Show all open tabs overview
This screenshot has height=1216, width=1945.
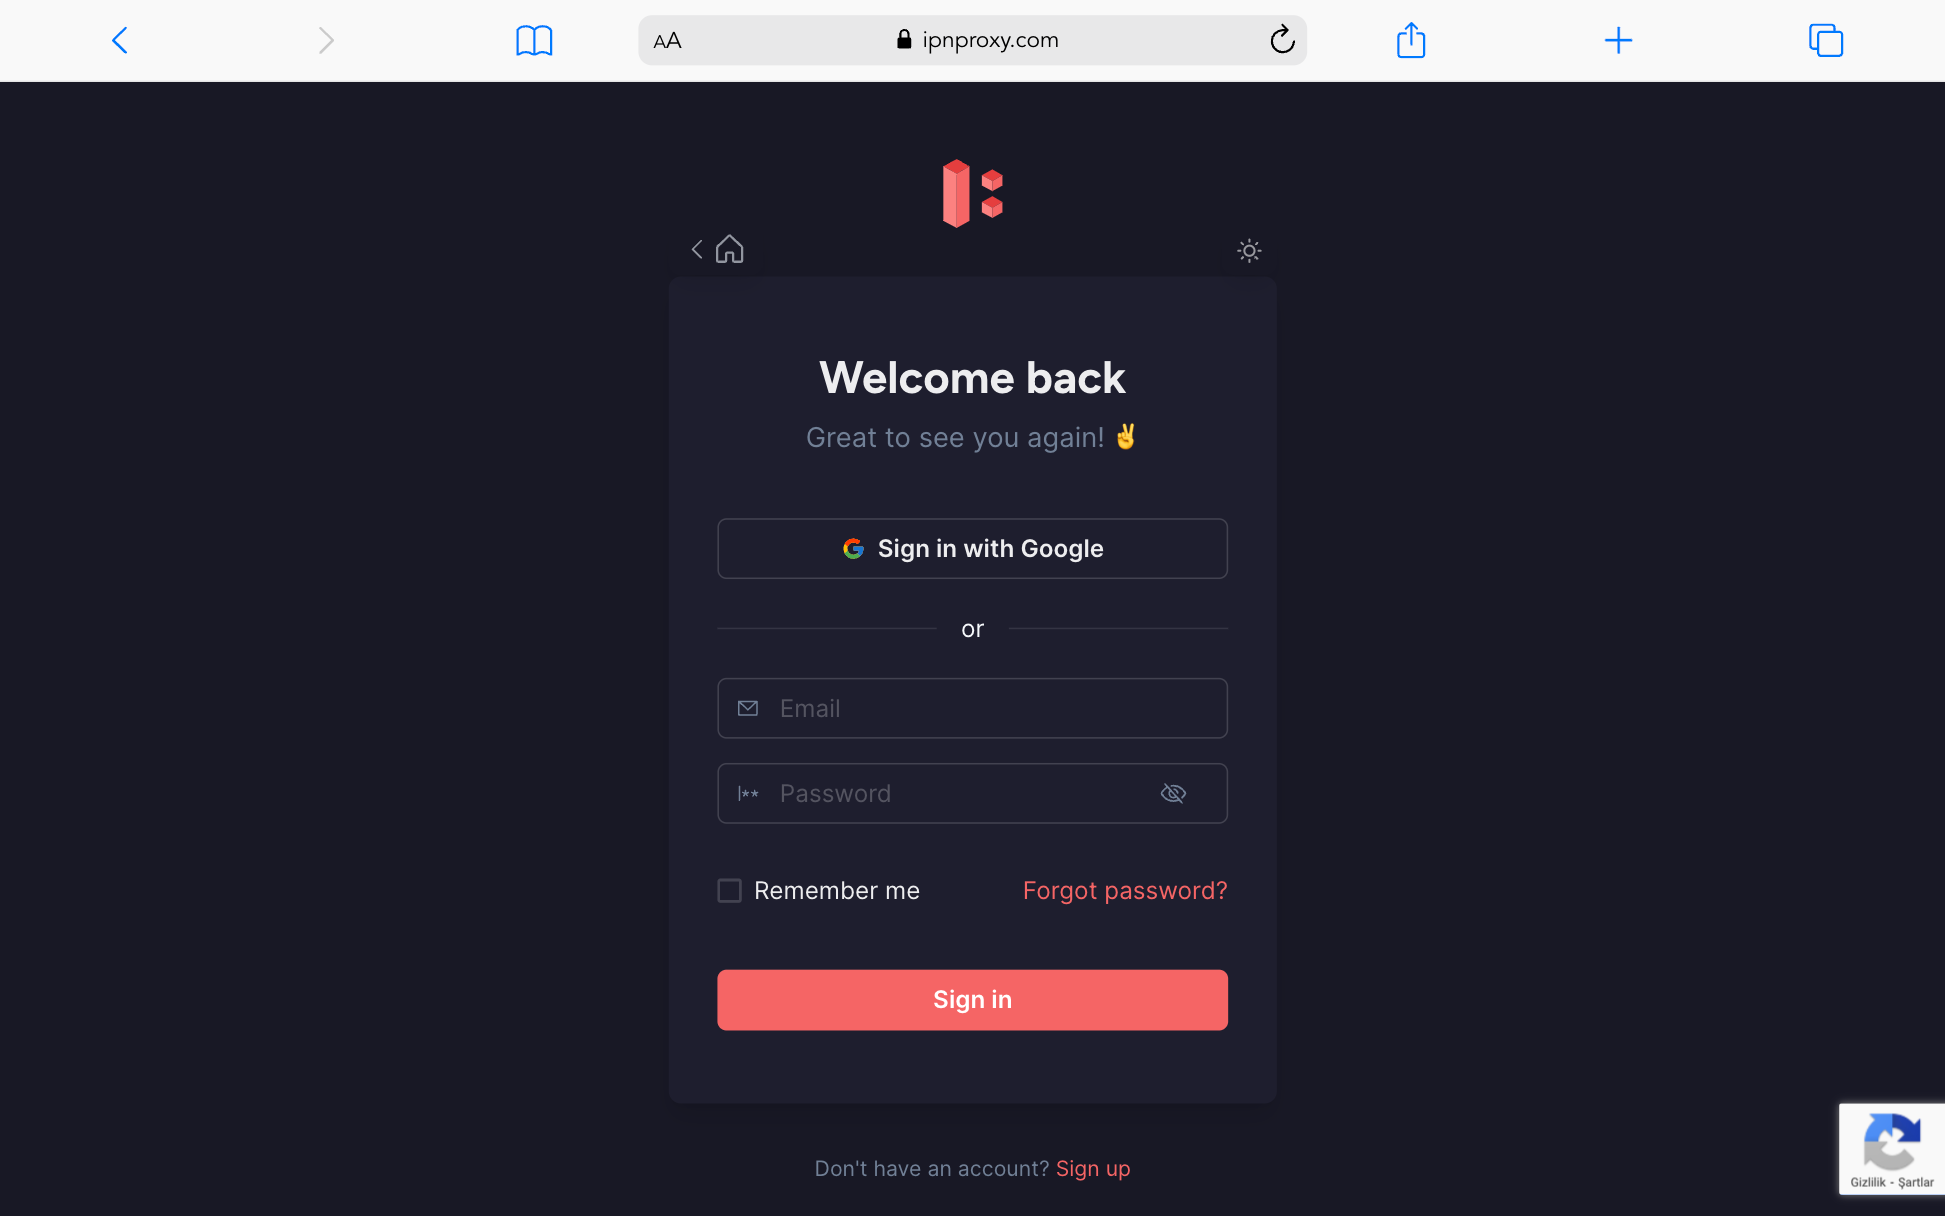1826,40
